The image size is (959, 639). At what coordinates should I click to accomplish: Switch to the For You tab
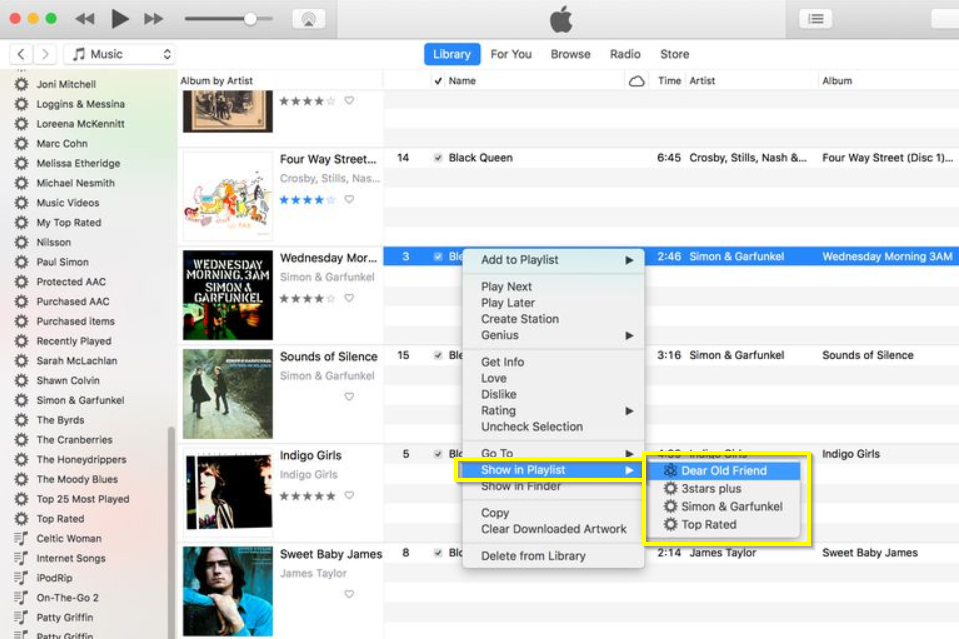511,54
